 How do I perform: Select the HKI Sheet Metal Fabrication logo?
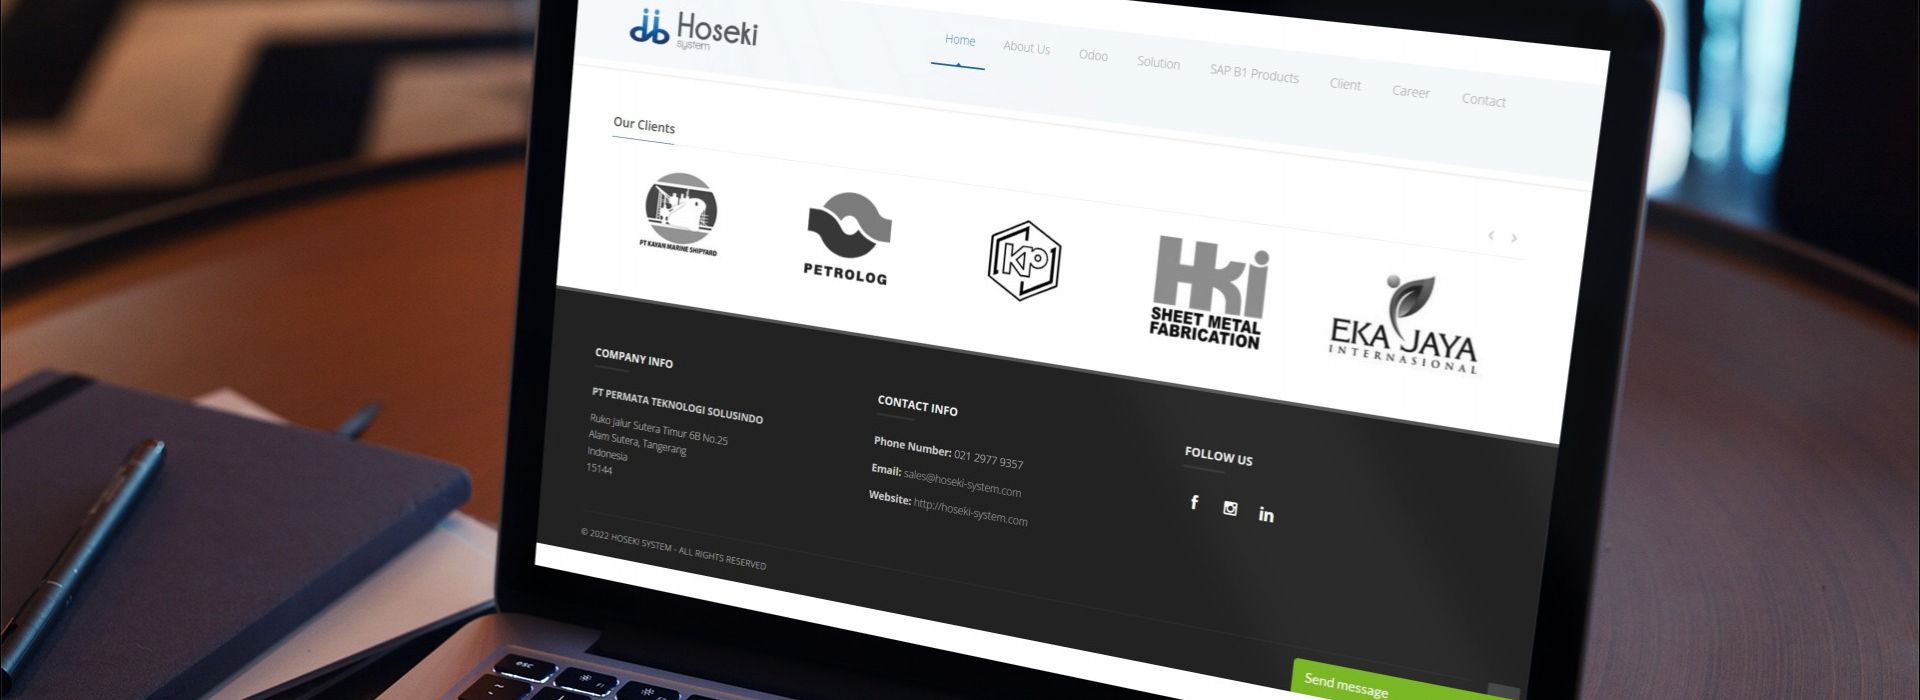(1210, 293)
